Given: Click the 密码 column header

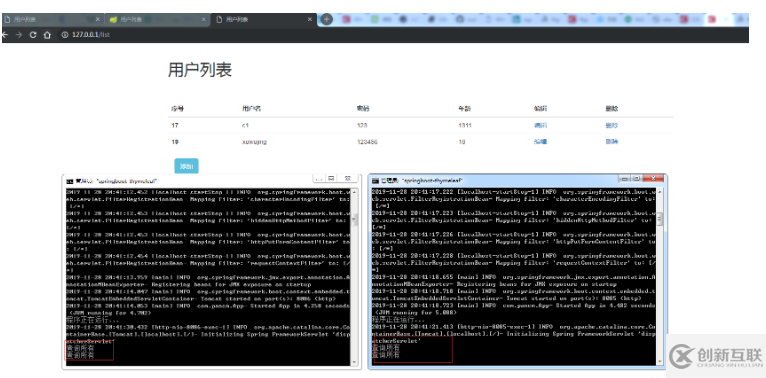Looking at the screenshot, I should point(362,108).
